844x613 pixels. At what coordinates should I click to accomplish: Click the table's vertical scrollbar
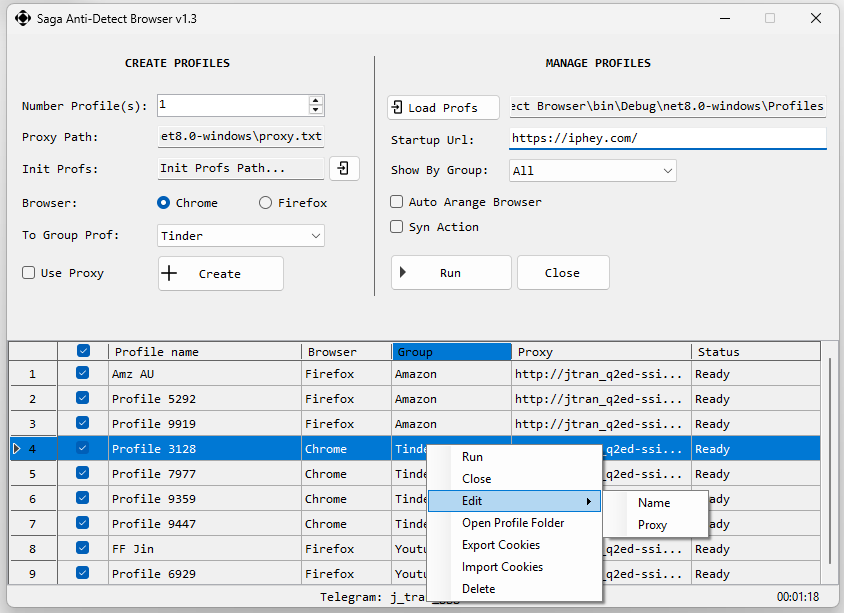(829, 463)
